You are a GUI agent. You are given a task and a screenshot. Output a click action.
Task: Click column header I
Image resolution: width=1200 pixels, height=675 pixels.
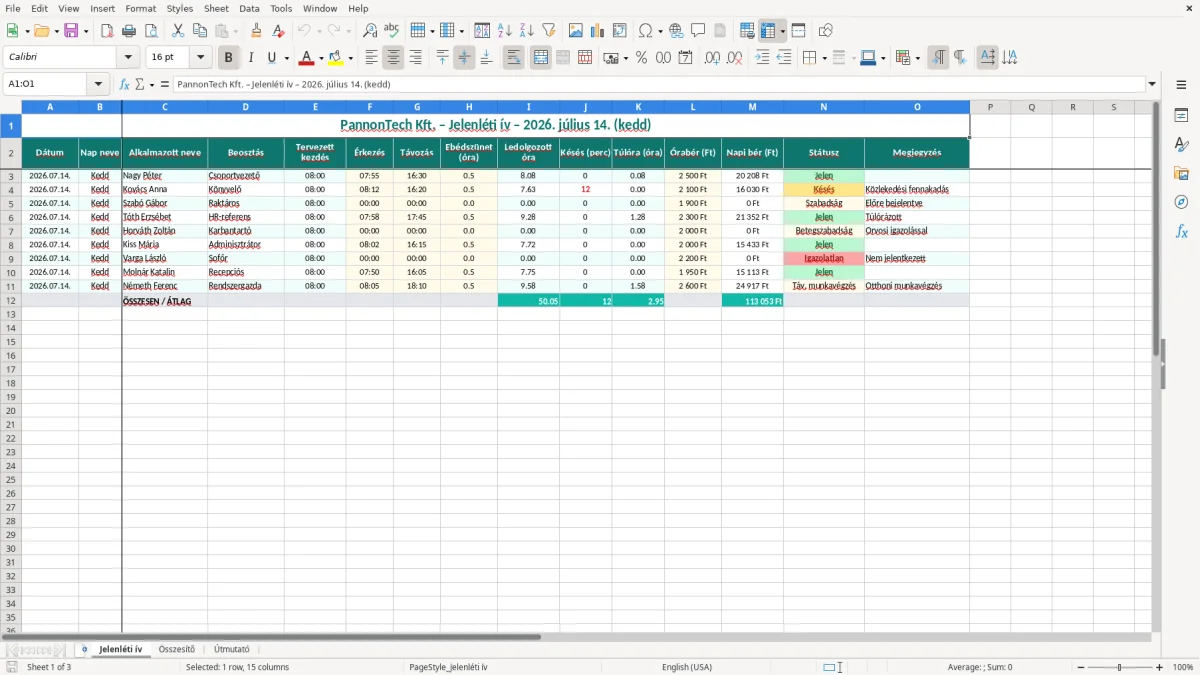point(528,106)
